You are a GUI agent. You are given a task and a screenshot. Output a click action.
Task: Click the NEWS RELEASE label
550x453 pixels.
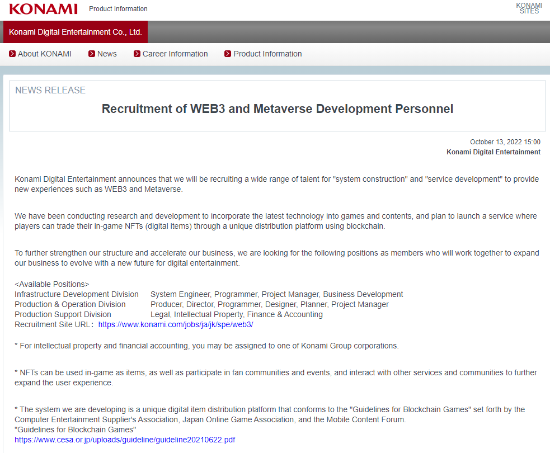[50, 90]
